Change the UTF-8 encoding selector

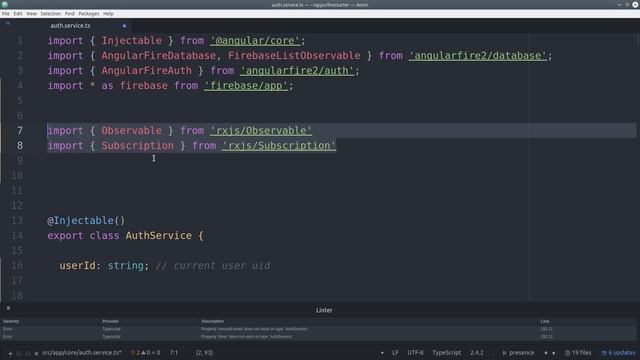point(415,353)
